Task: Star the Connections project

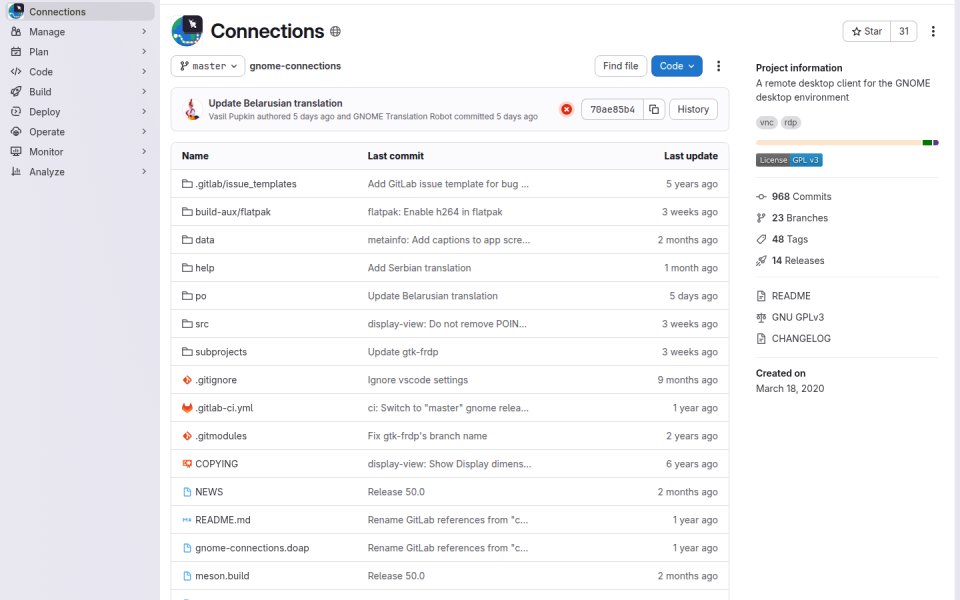Action: coord(867,31)
